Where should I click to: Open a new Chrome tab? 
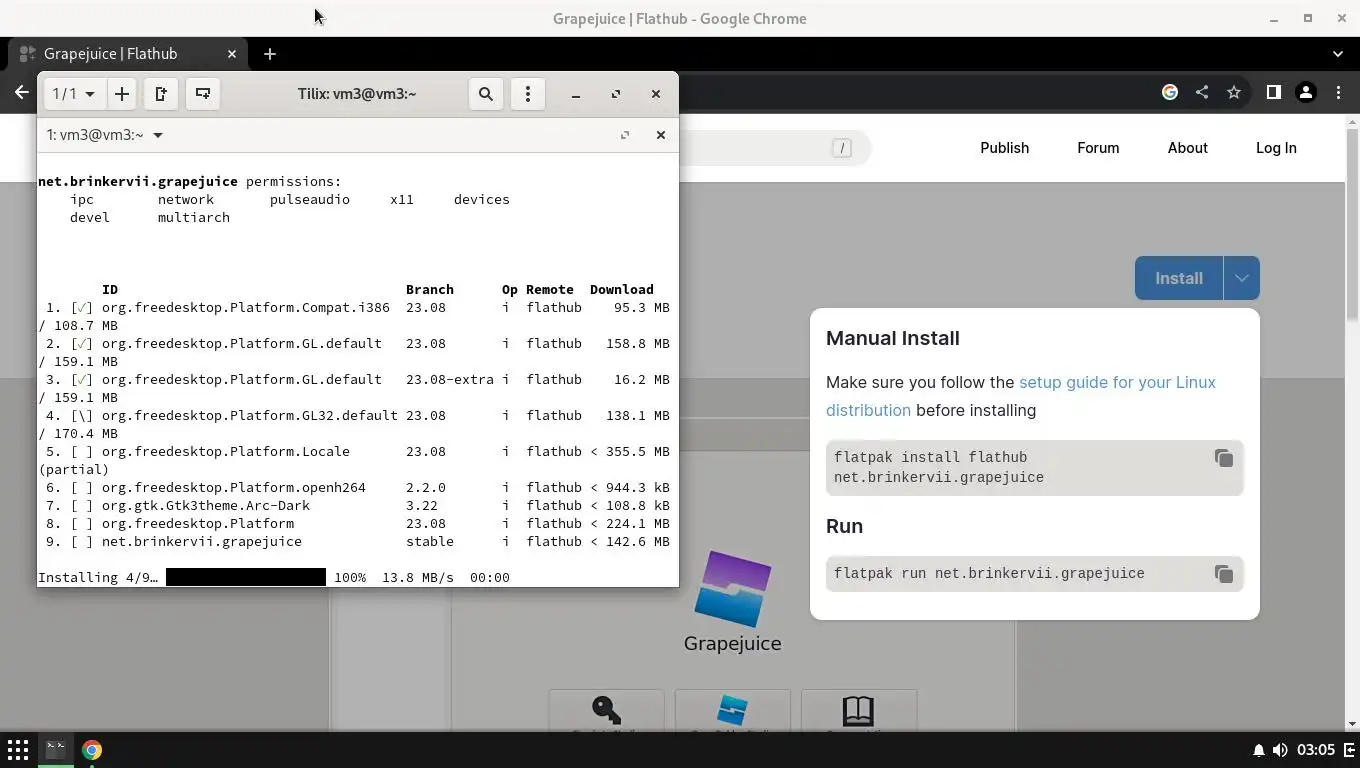270,54
